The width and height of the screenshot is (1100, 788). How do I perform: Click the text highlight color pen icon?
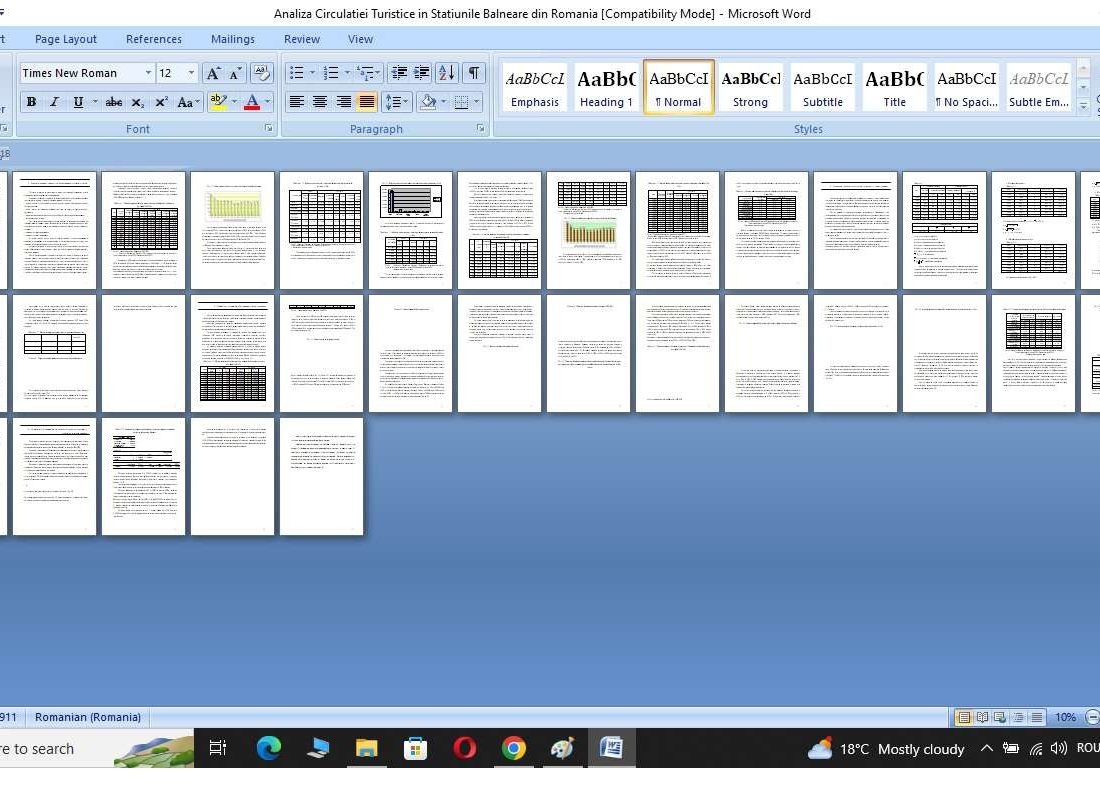coord(218,102)
